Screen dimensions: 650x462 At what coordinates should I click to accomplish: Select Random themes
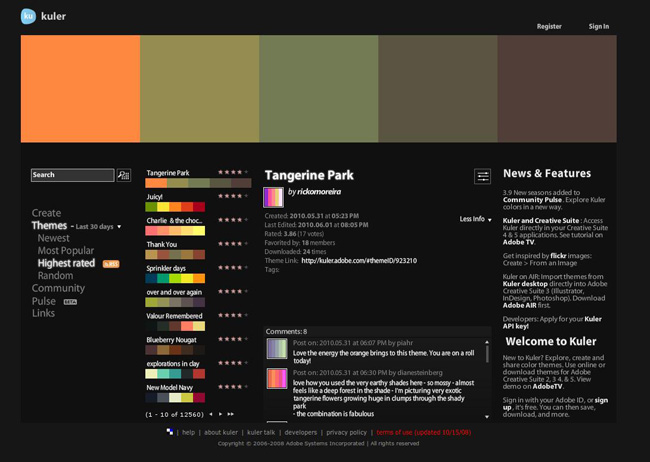click(x=55, y=276)
